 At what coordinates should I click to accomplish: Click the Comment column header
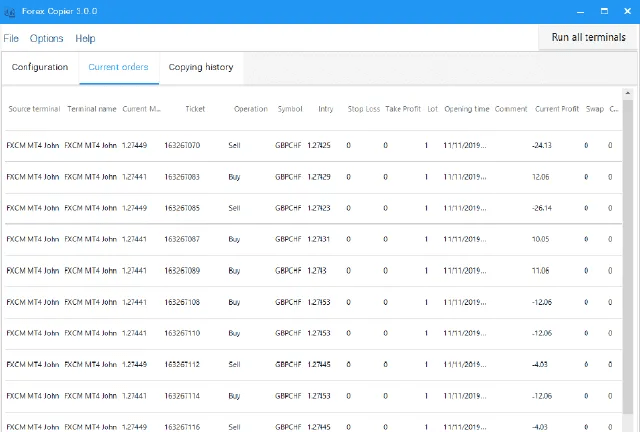point(511,109)
